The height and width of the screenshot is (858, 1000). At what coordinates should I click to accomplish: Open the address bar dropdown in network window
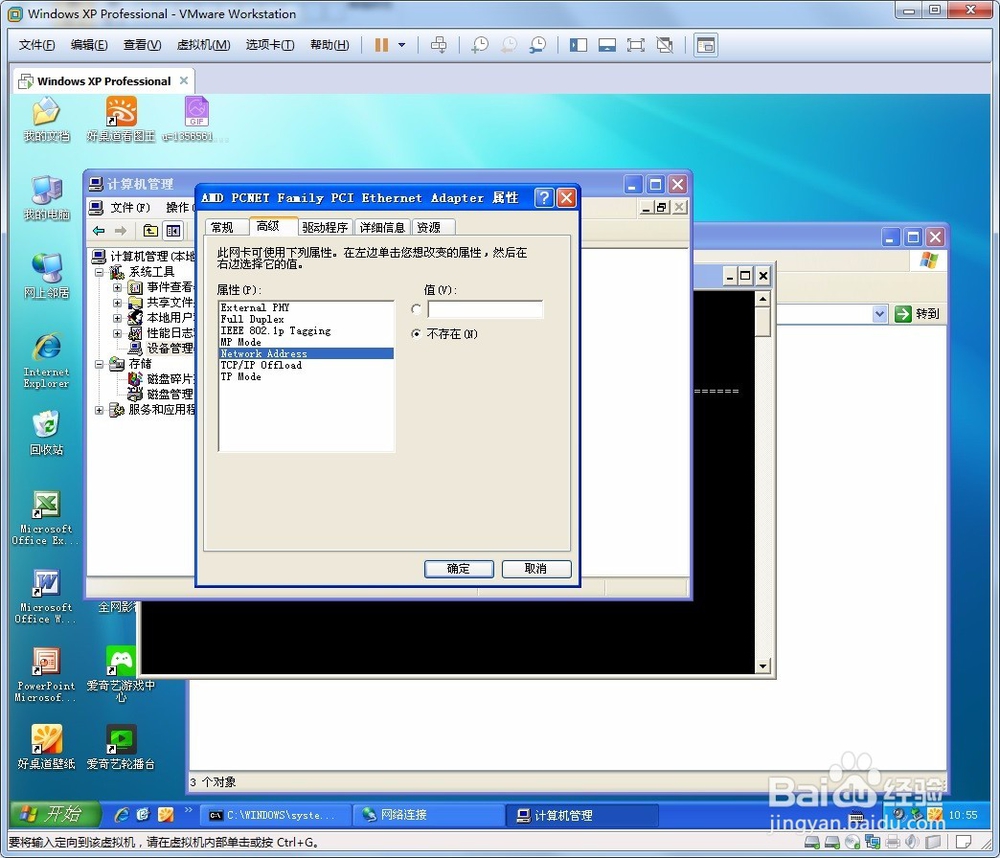(x=880, y=314)
